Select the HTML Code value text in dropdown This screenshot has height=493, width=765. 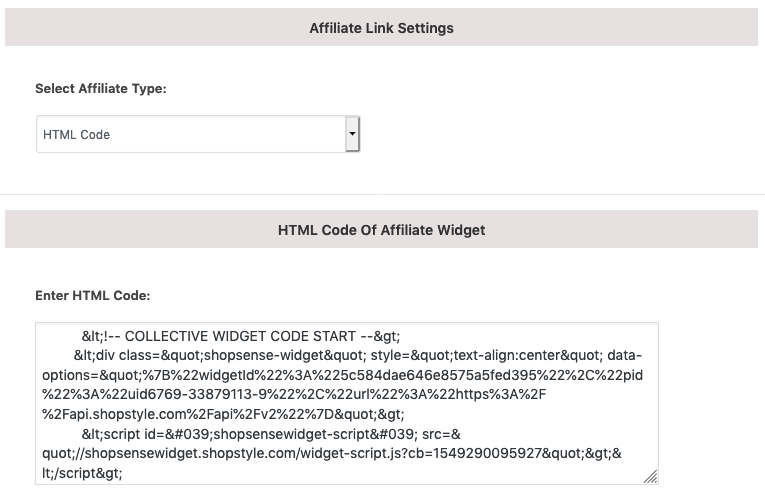tap(76, 135)
